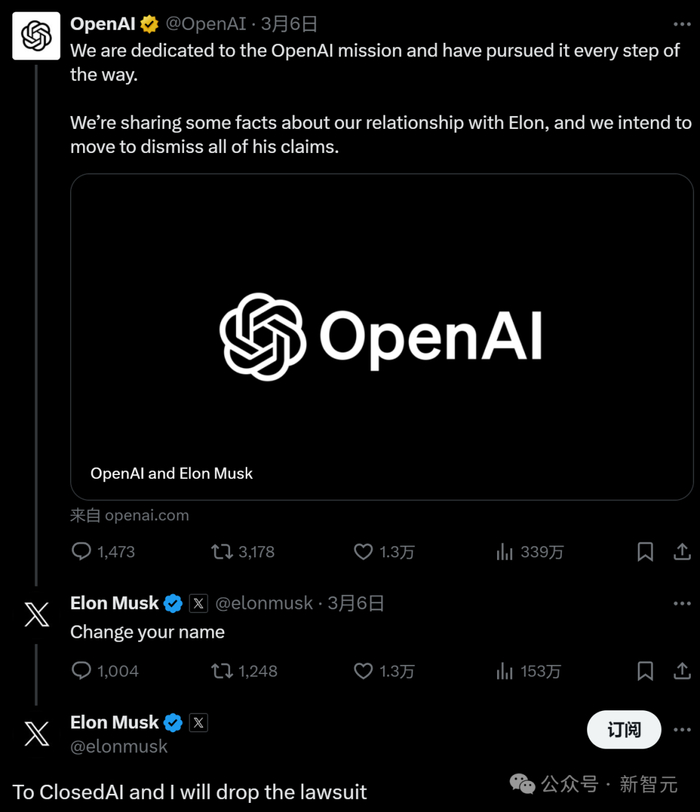This screenshot has height=812, width=700.
Task: Share the "Change your name" tweet
Action: [x=682, y=671]
